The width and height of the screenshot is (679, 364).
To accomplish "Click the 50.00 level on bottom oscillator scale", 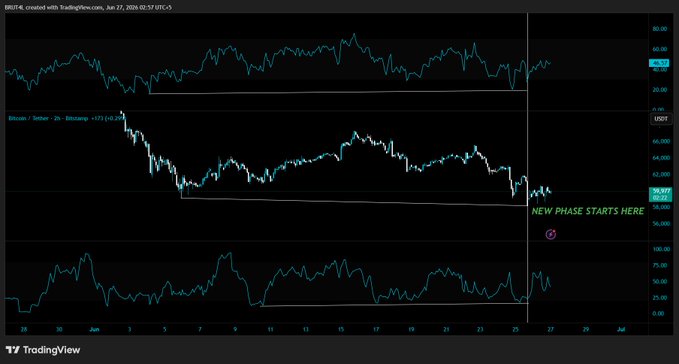I will [660, 281].
